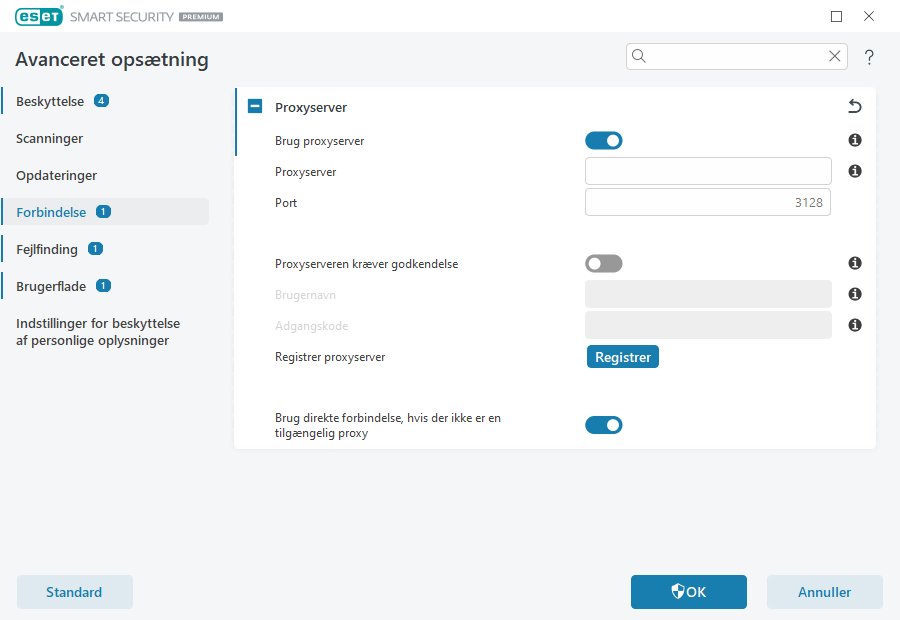Enable Proxyserveren kræver godkendelse toggle

[604, 264]
